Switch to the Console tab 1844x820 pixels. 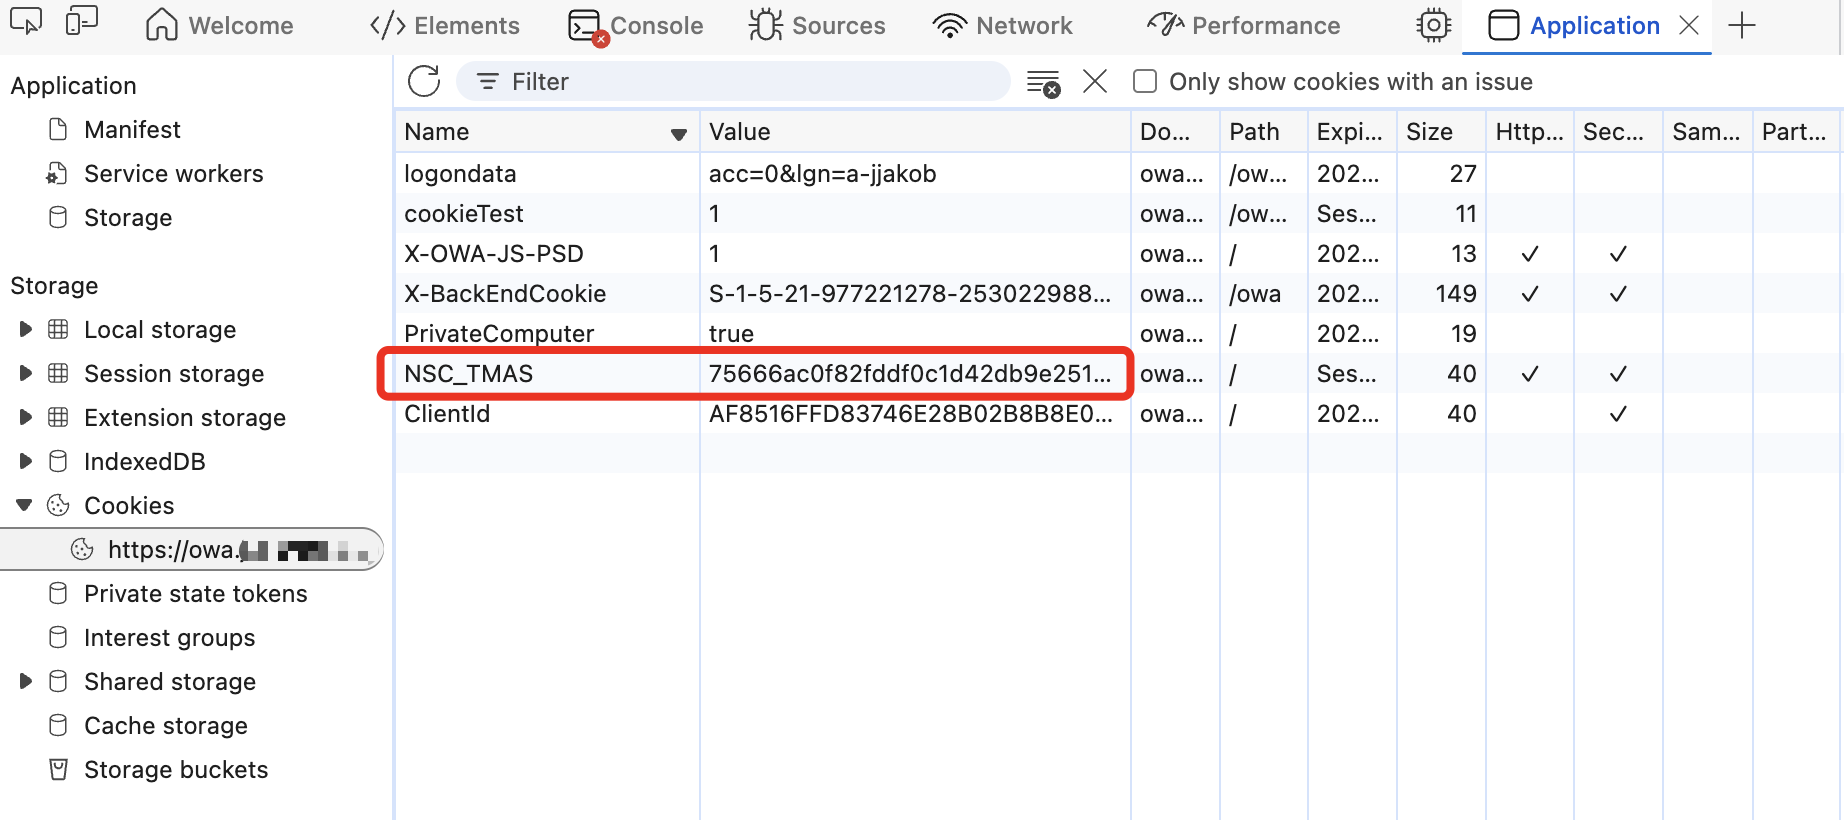[x=636, y=26]
